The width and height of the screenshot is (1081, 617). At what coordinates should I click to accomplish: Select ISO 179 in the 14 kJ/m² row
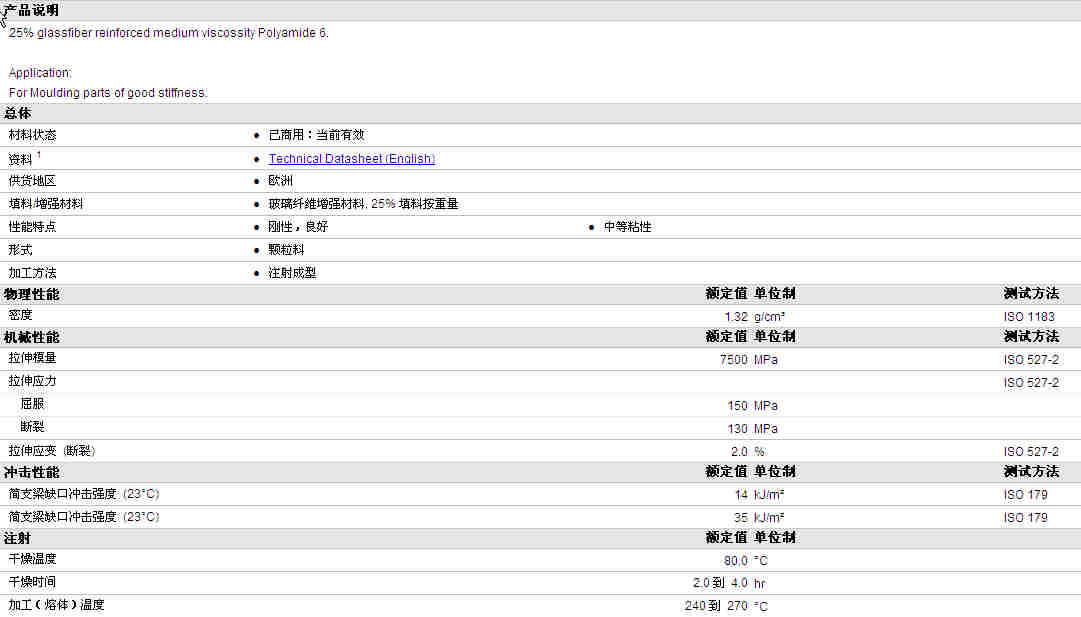[1026, 495]
